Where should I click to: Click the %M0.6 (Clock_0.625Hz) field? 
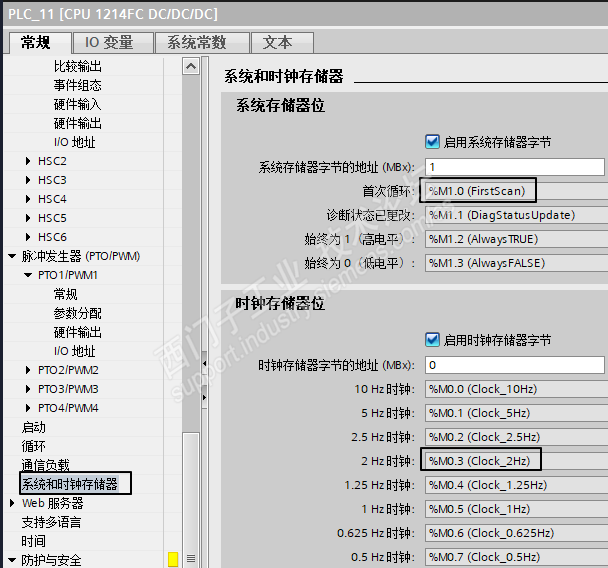tap(516, 533)
